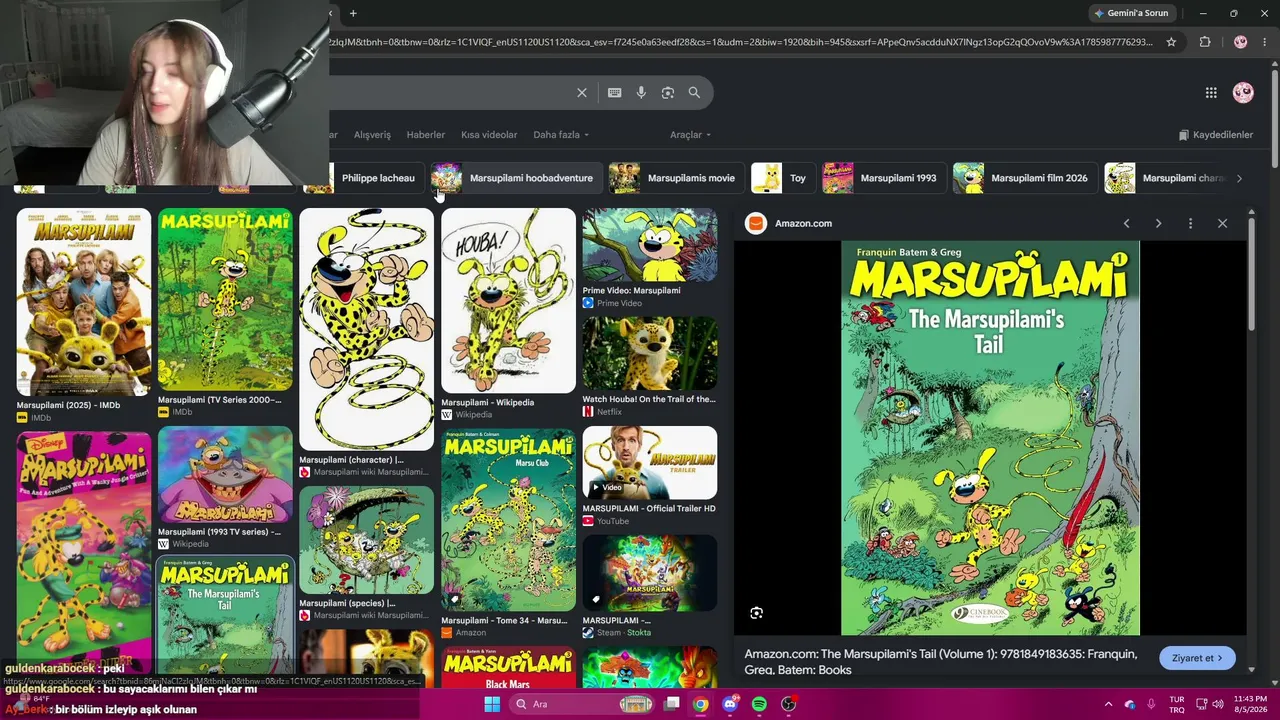Open a new browser tab
Screen dimensions: 1280x720
(353, 13)
